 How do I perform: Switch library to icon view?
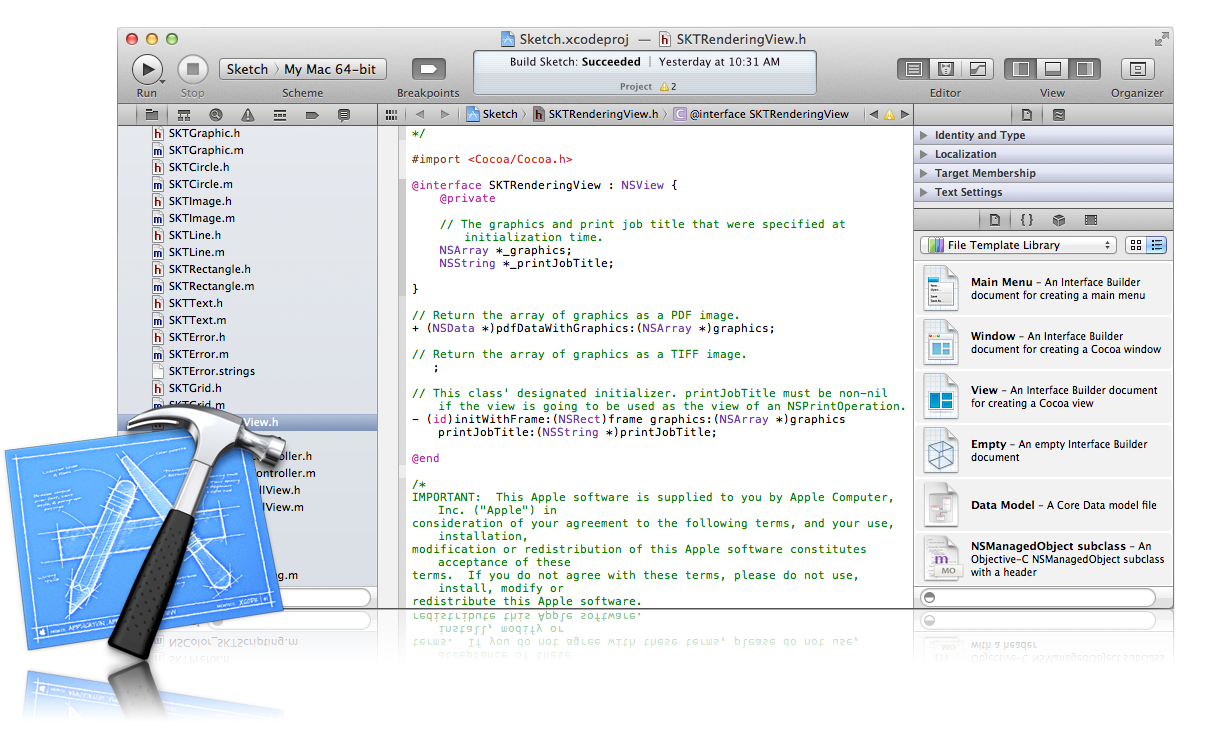pyautogui.click(x=1136, y=245)
